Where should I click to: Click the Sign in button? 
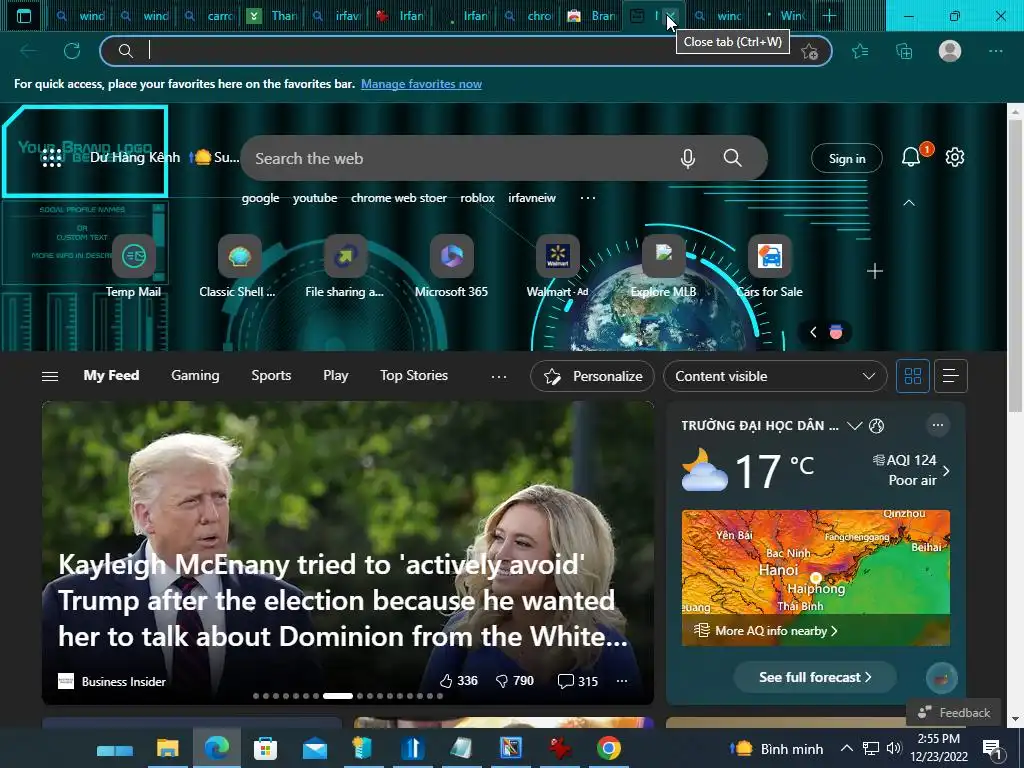(847, 158)
